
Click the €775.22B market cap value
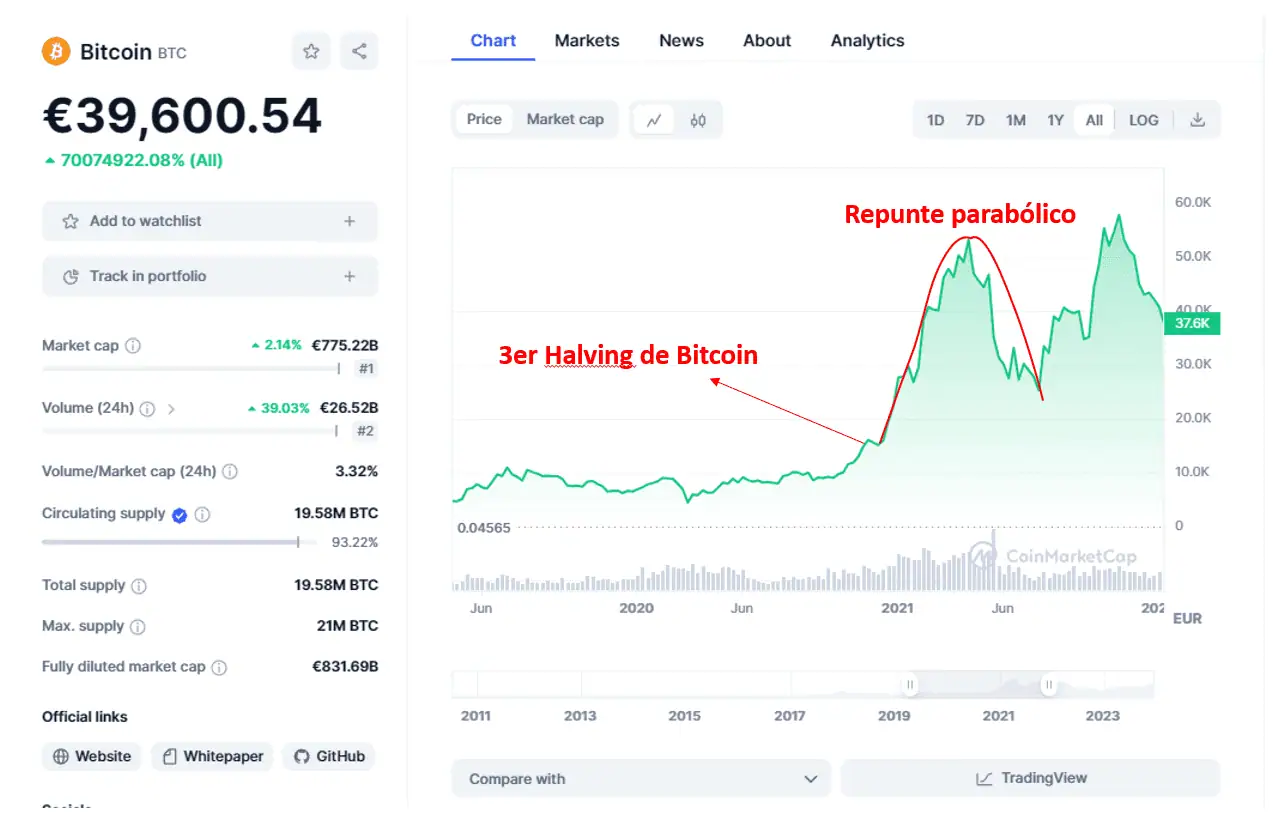pyautogui.click(x=345, y=345)
